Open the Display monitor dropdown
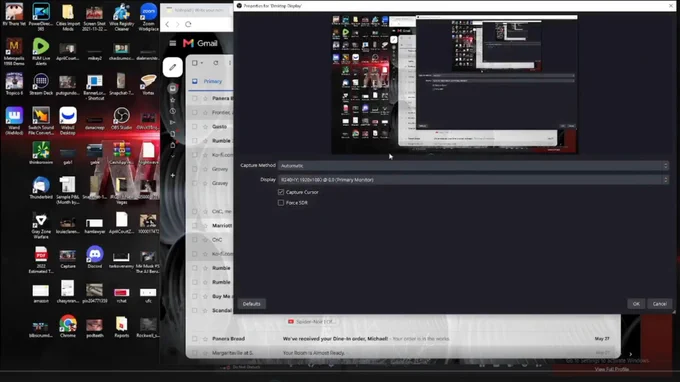Viewport: 680px width, 382px height. pyautogui.click(x=473, y=180)
